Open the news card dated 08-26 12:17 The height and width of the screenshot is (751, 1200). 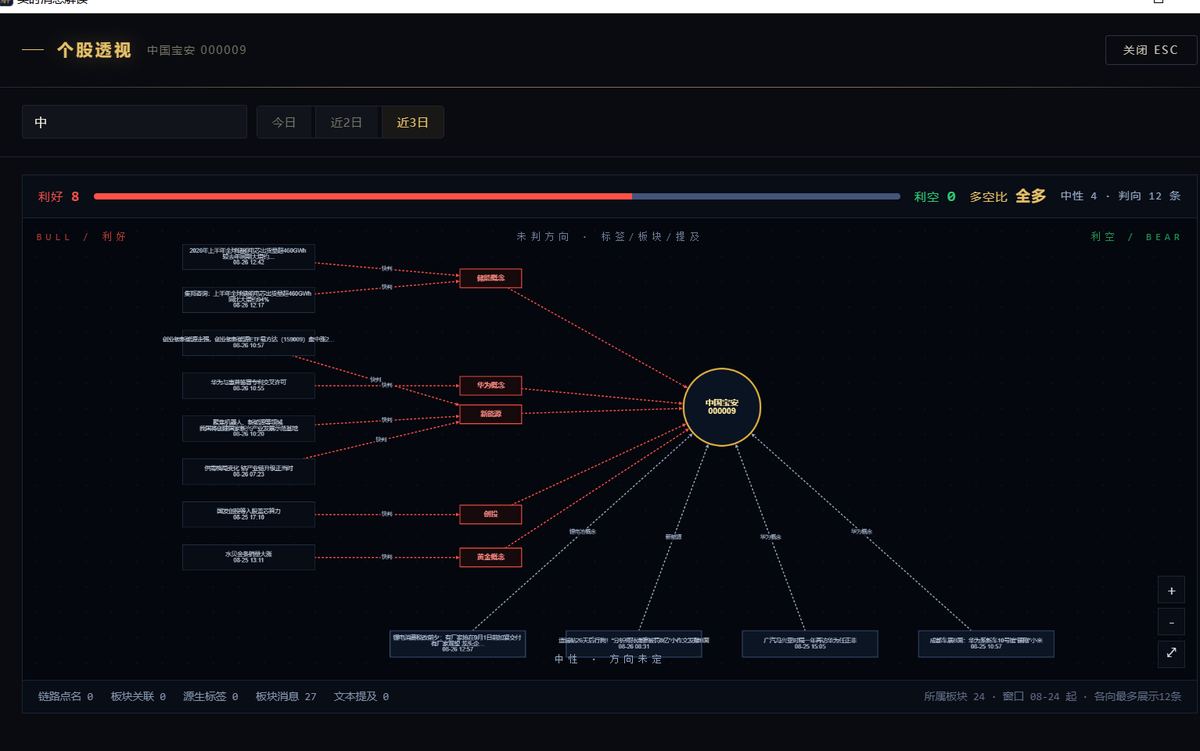248,299
